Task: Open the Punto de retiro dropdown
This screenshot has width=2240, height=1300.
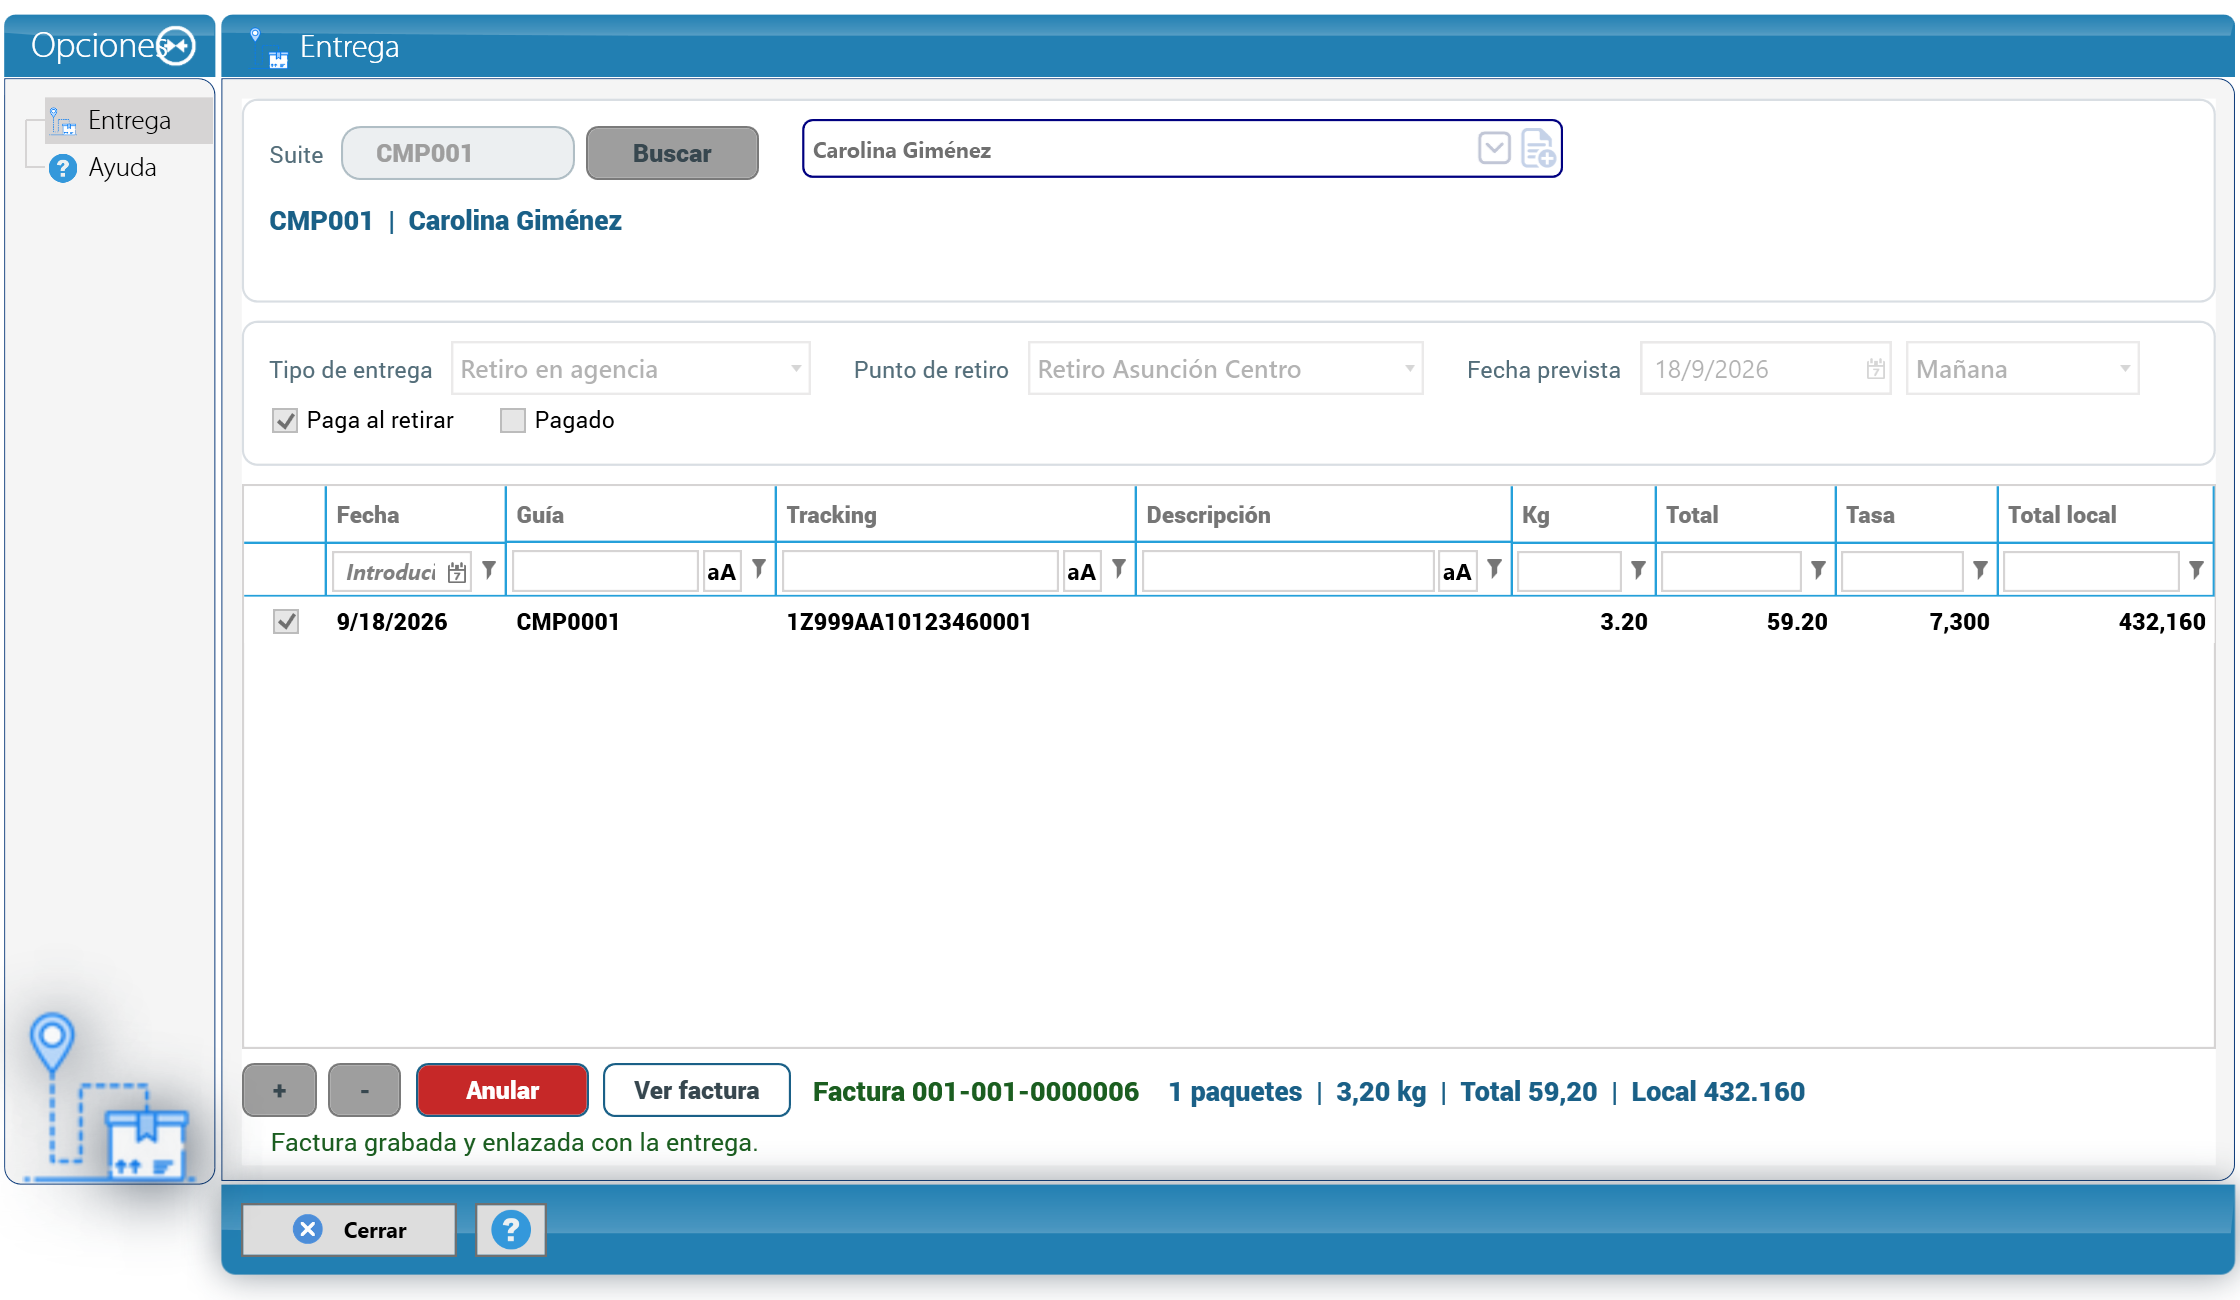Action: (x=1225, y=369)
